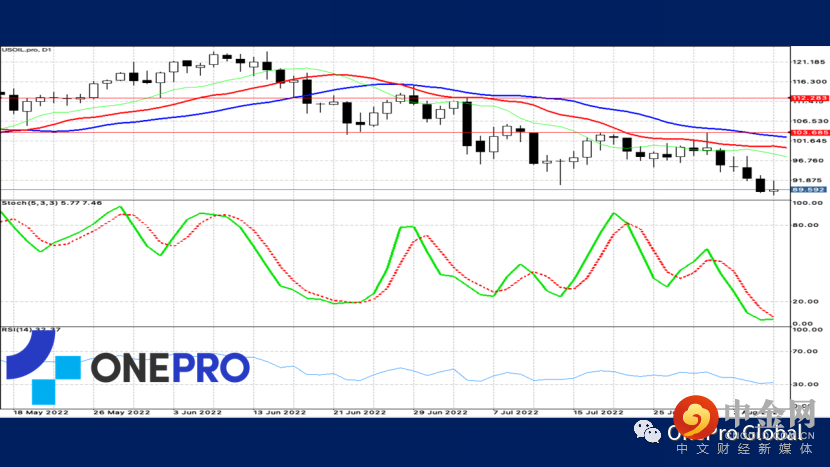Image resolution: width=830 pixels, height=467 pixels.
Task: Click the 70.00 level on RSI scale
Action: coord(805,351)
